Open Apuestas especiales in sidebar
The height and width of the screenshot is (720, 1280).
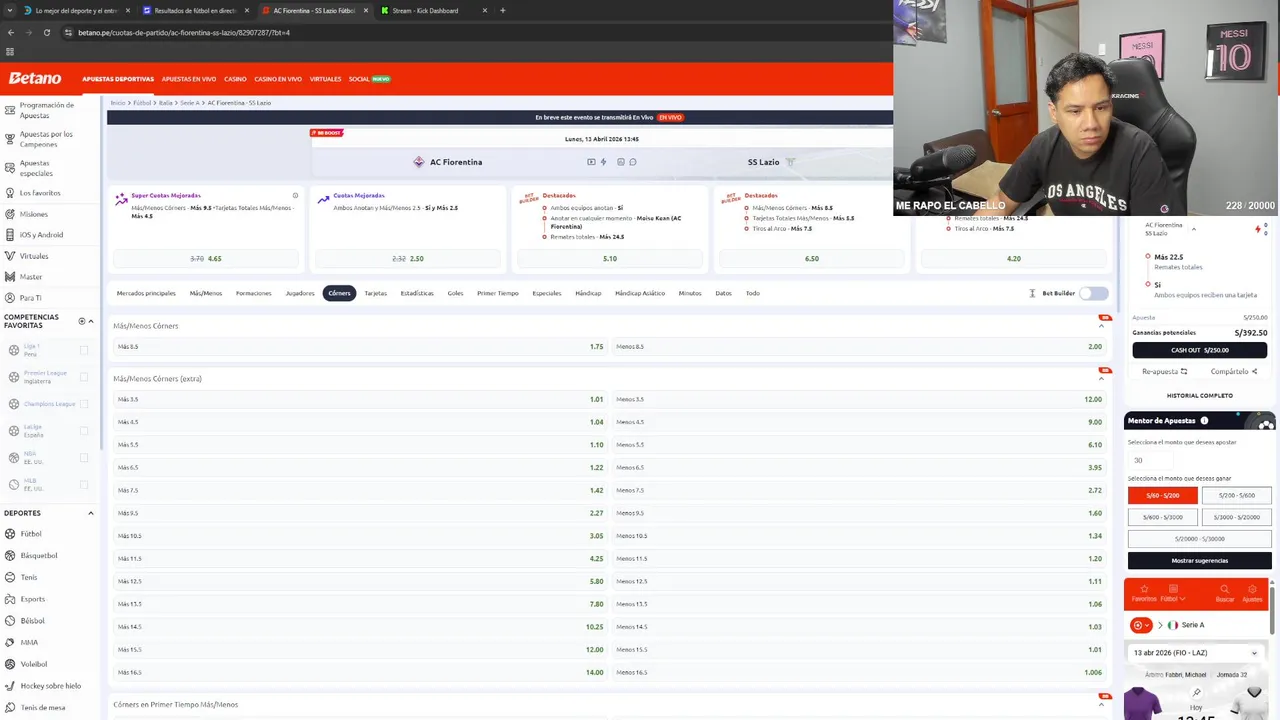(x=36, y=168)
